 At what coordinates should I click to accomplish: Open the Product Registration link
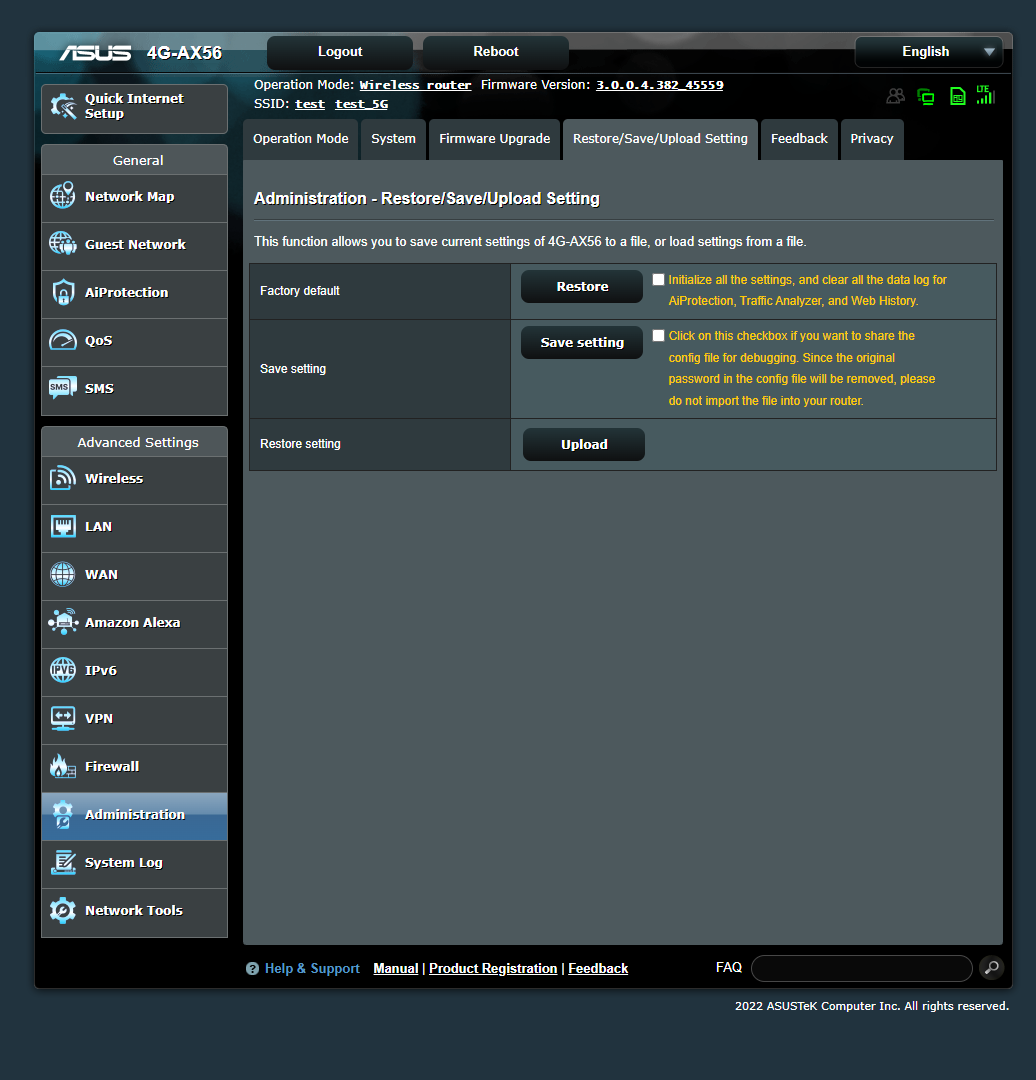click(493, 968)
